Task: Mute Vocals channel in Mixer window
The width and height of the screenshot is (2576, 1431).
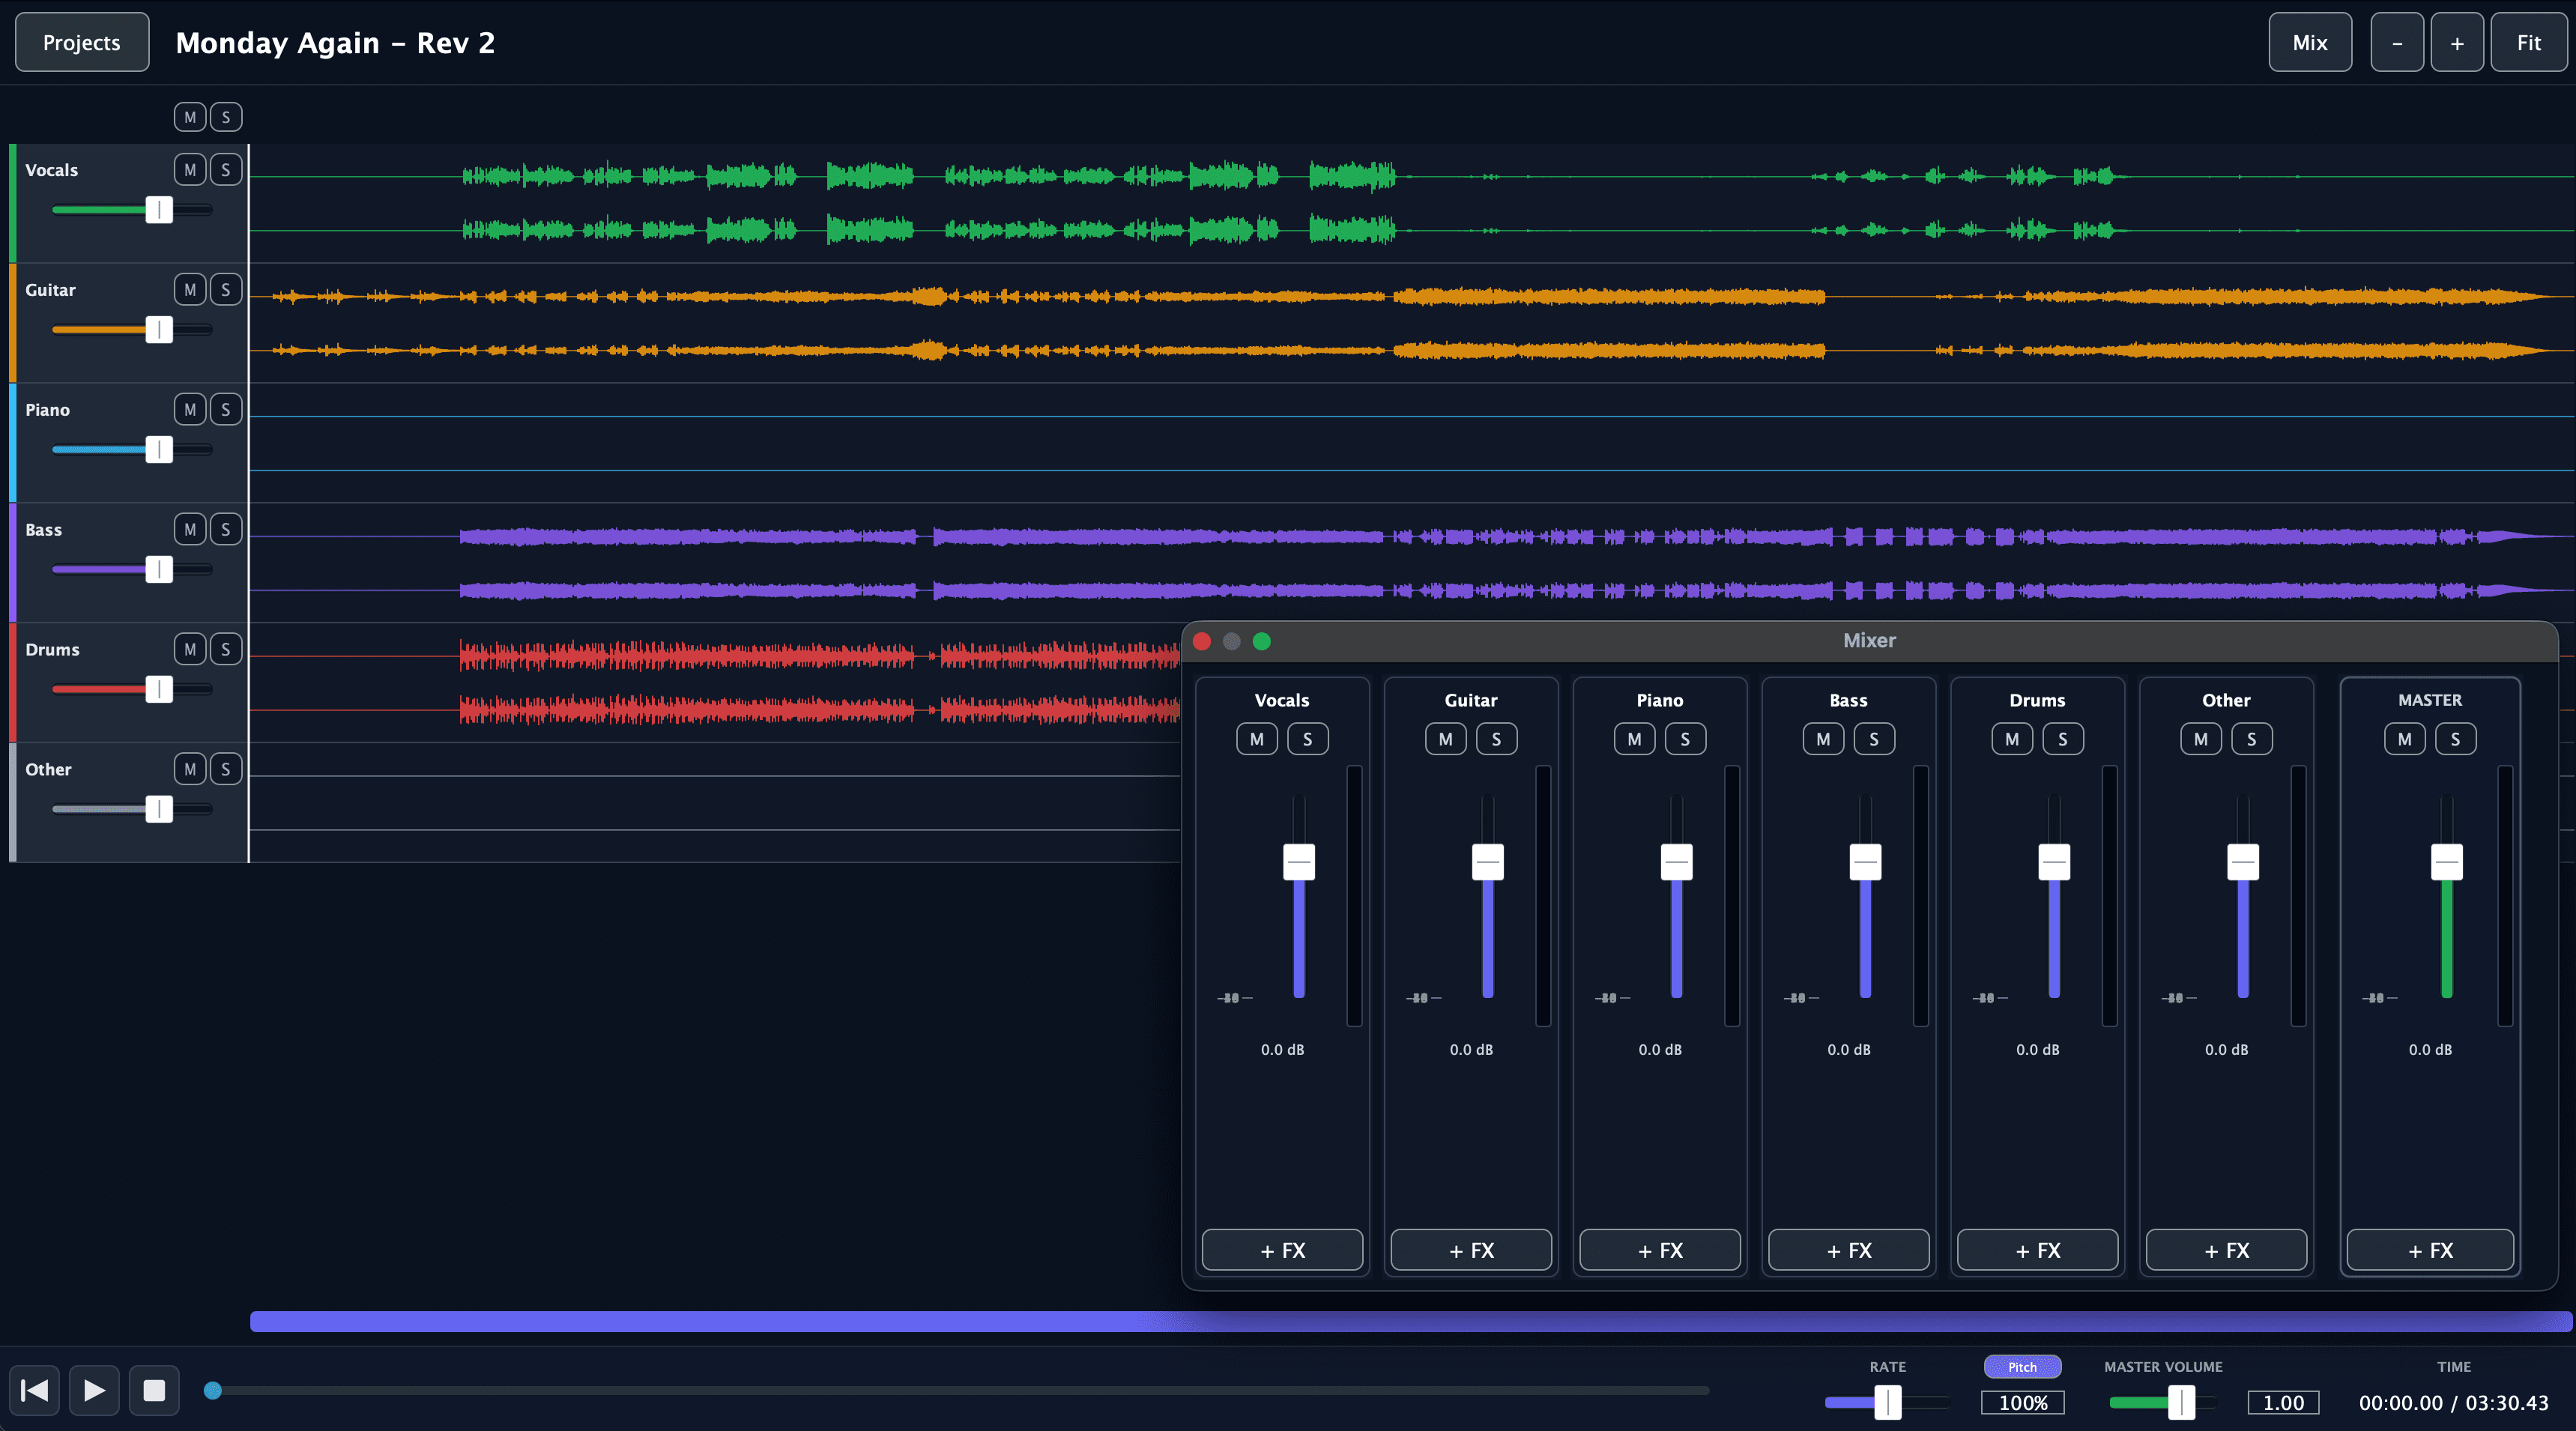Action: click(x=1257, y=739)
